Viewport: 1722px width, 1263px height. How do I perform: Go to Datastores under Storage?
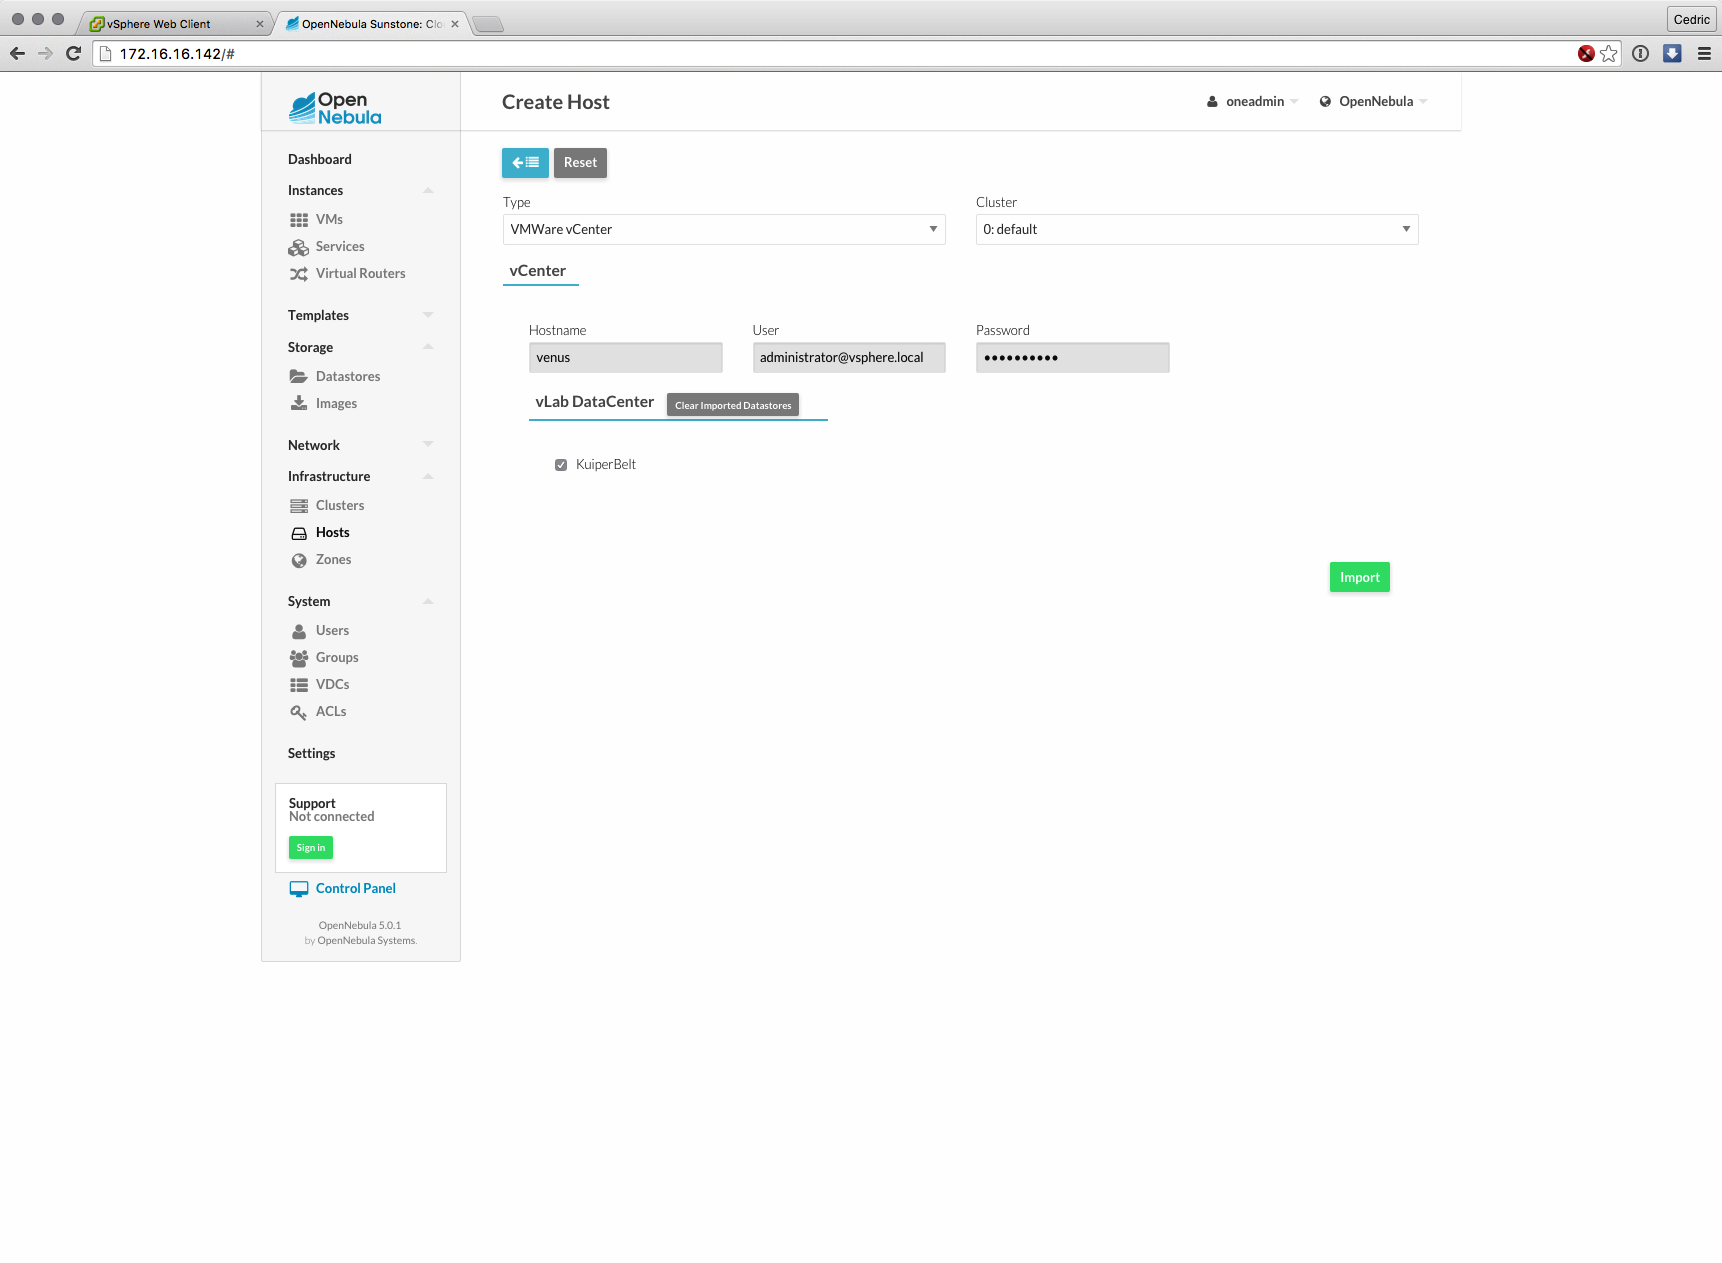pos(347,376)
